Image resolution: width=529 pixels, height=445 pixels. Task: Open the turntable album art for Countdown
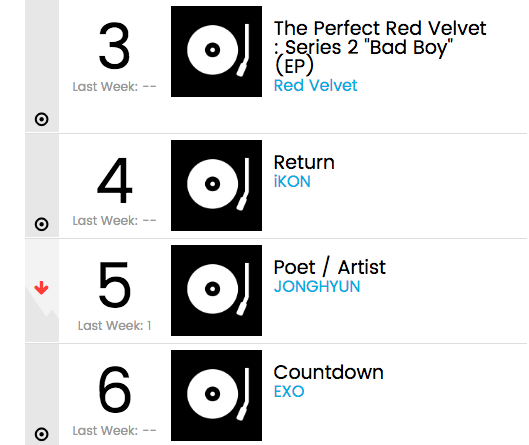(x=216, y=395)
